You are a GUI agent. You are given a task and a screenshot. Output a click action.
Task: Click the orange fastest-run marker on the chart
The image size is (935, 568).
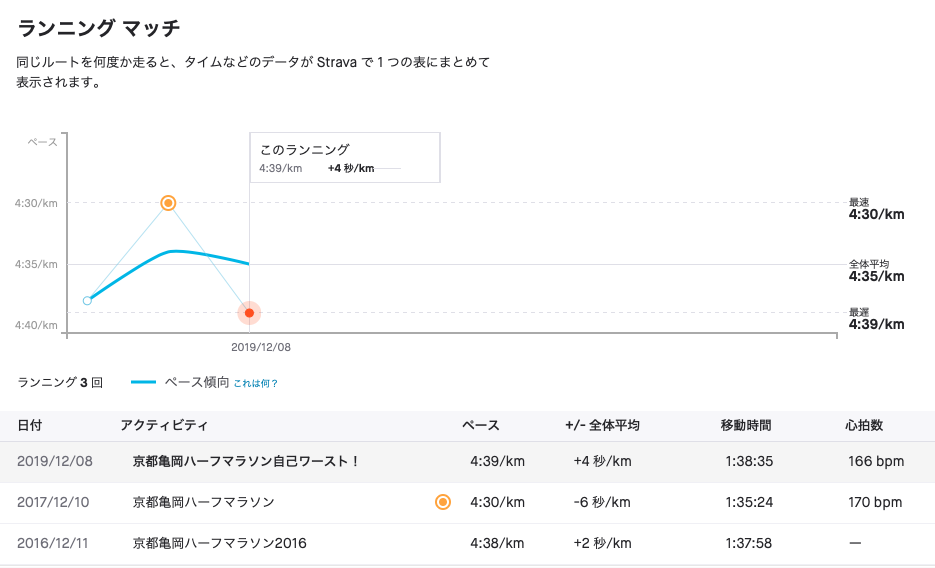168,203
